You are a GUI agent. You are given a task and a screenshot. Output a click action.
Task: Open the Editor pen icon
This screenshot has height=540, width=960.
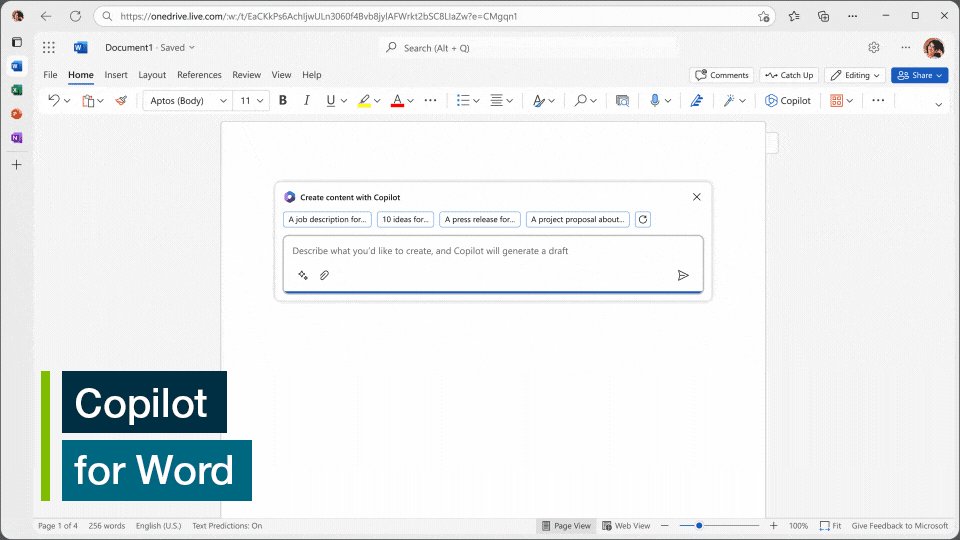click(697, 100)
